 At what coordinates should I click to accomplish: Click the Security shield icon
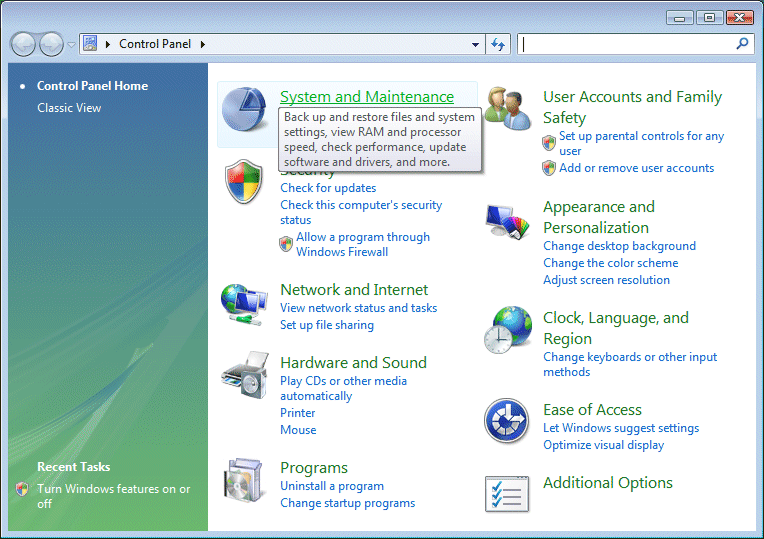(244, 183)
